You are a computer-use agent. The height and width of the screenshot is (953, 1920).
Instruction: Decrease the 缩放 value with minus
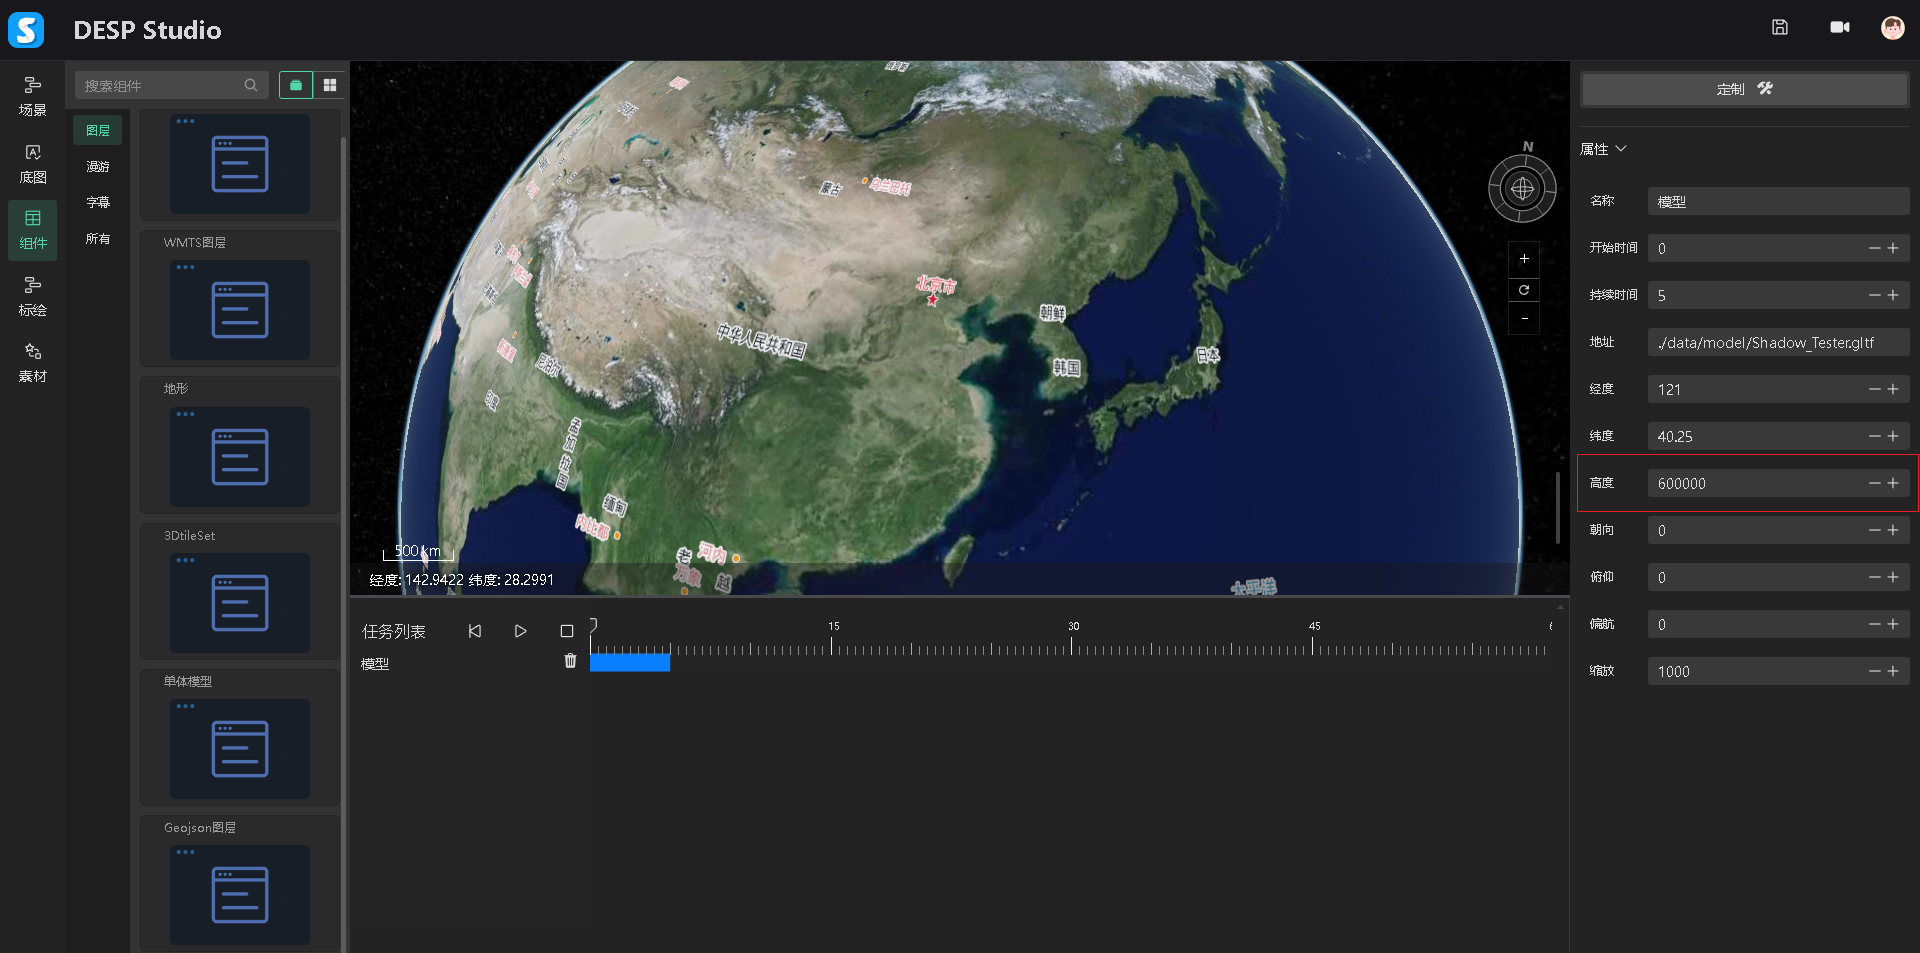pyautogui.click(x=1874, y=671)
